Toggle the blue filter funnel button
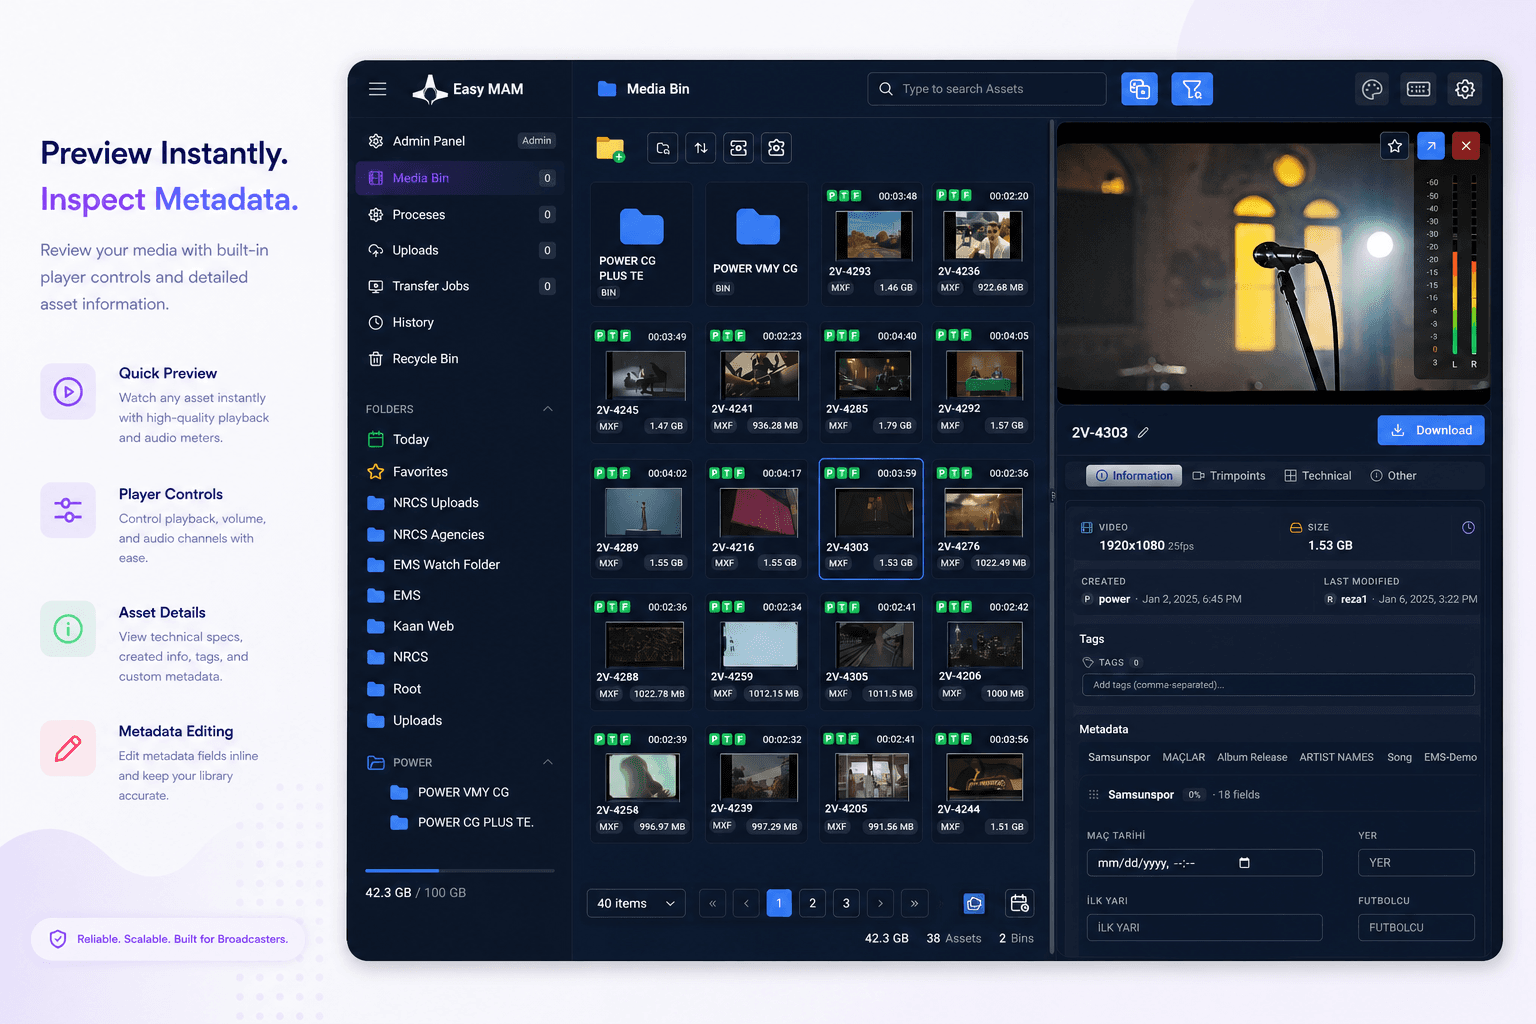 1192,89
